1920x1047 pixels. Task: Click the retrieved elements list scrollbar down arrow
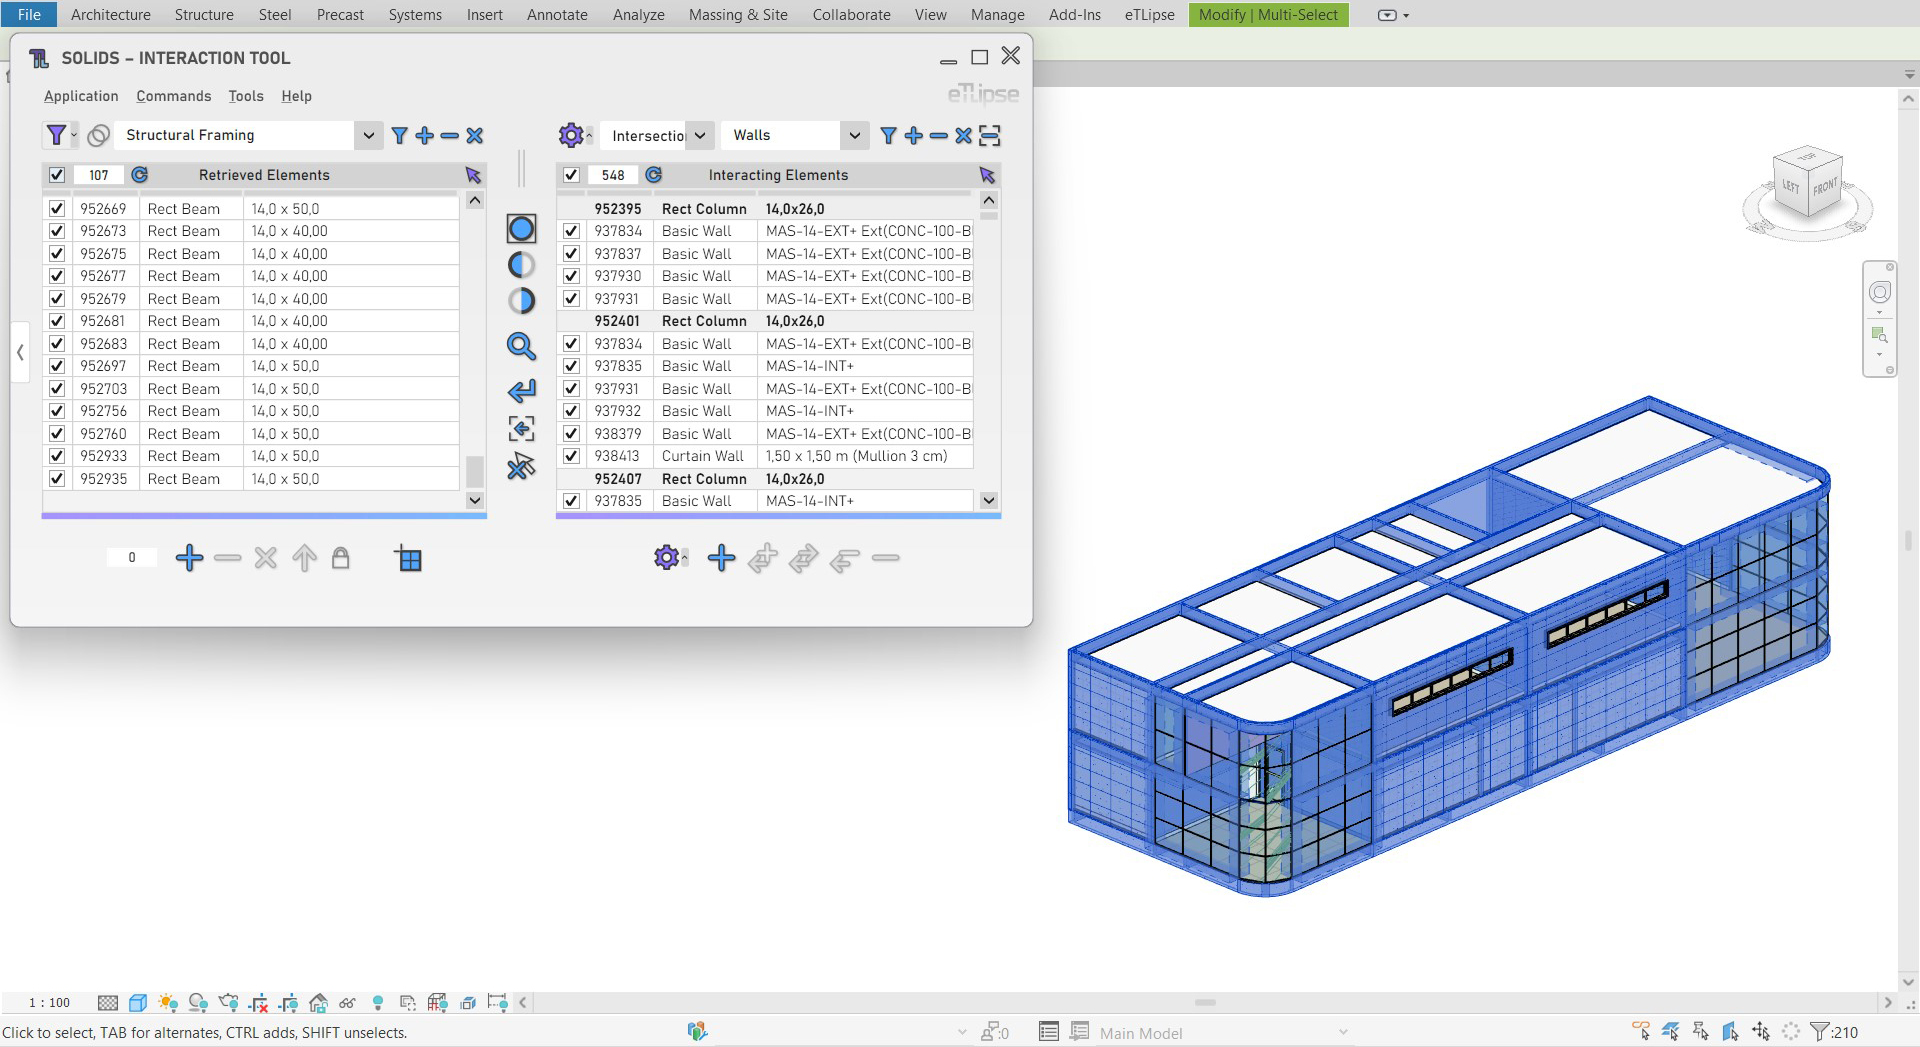(475, 500)
